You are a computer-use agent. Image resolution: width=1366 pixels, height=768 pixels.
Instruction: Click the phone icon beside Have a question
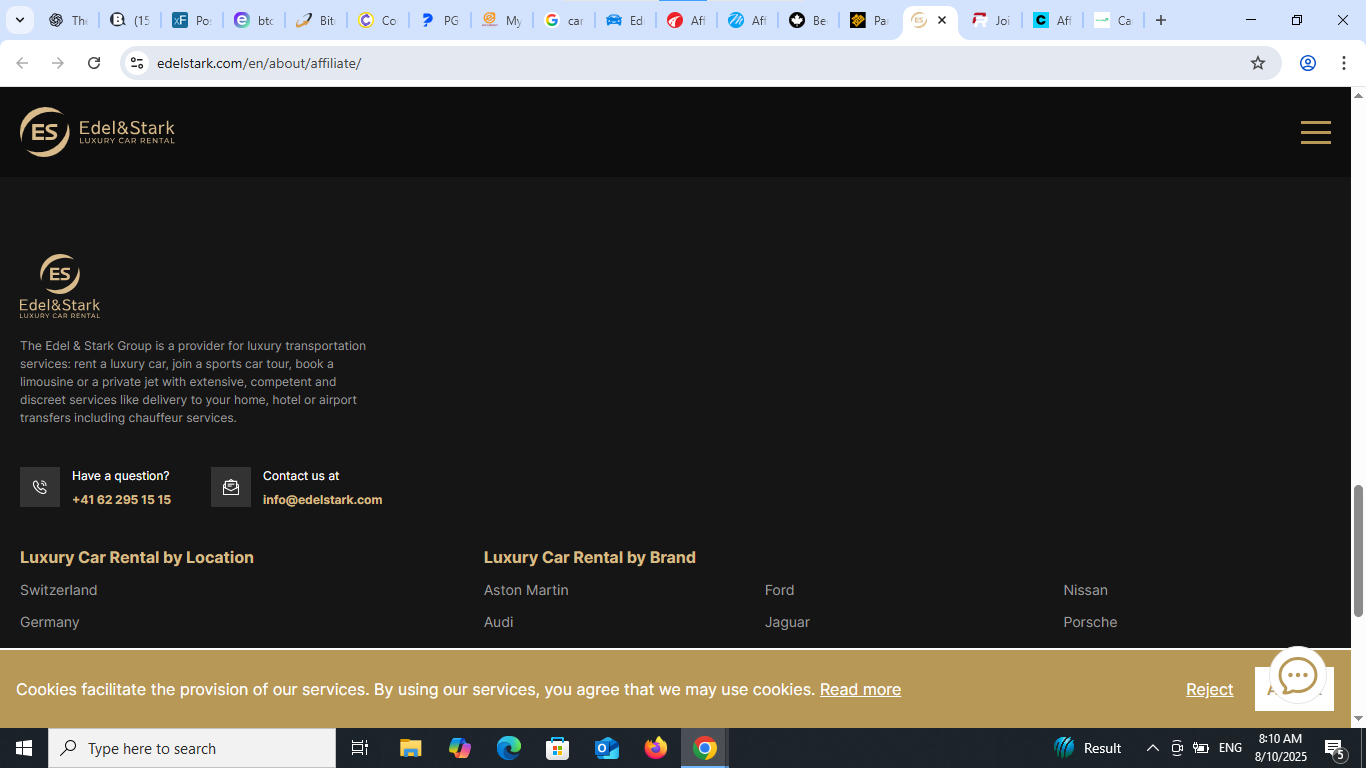tap(40, 487)
